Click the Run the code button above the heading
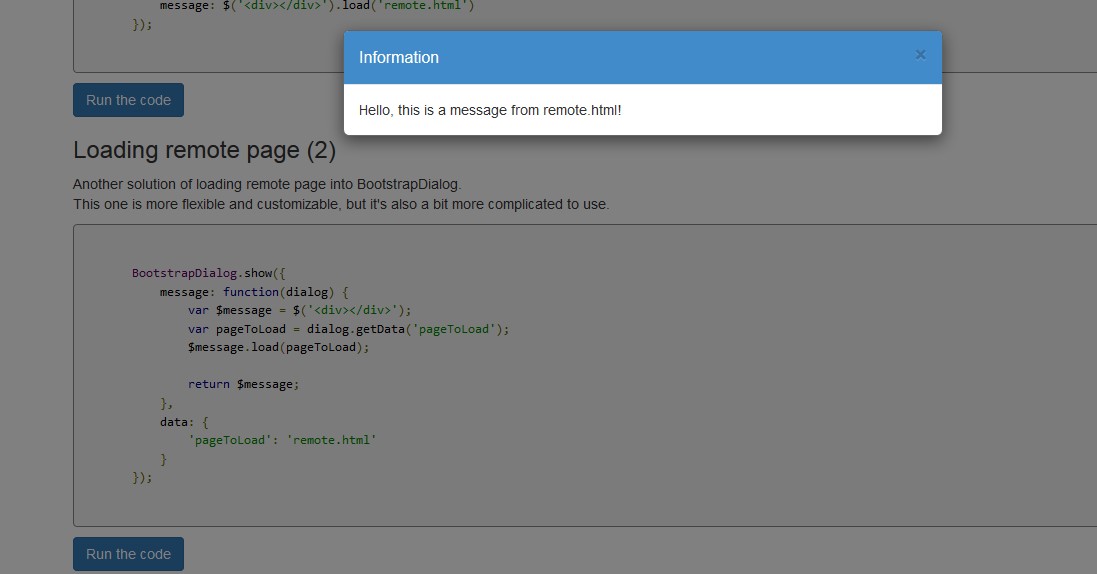Viewport: 1097px width, 574px height. pos(128,100)
